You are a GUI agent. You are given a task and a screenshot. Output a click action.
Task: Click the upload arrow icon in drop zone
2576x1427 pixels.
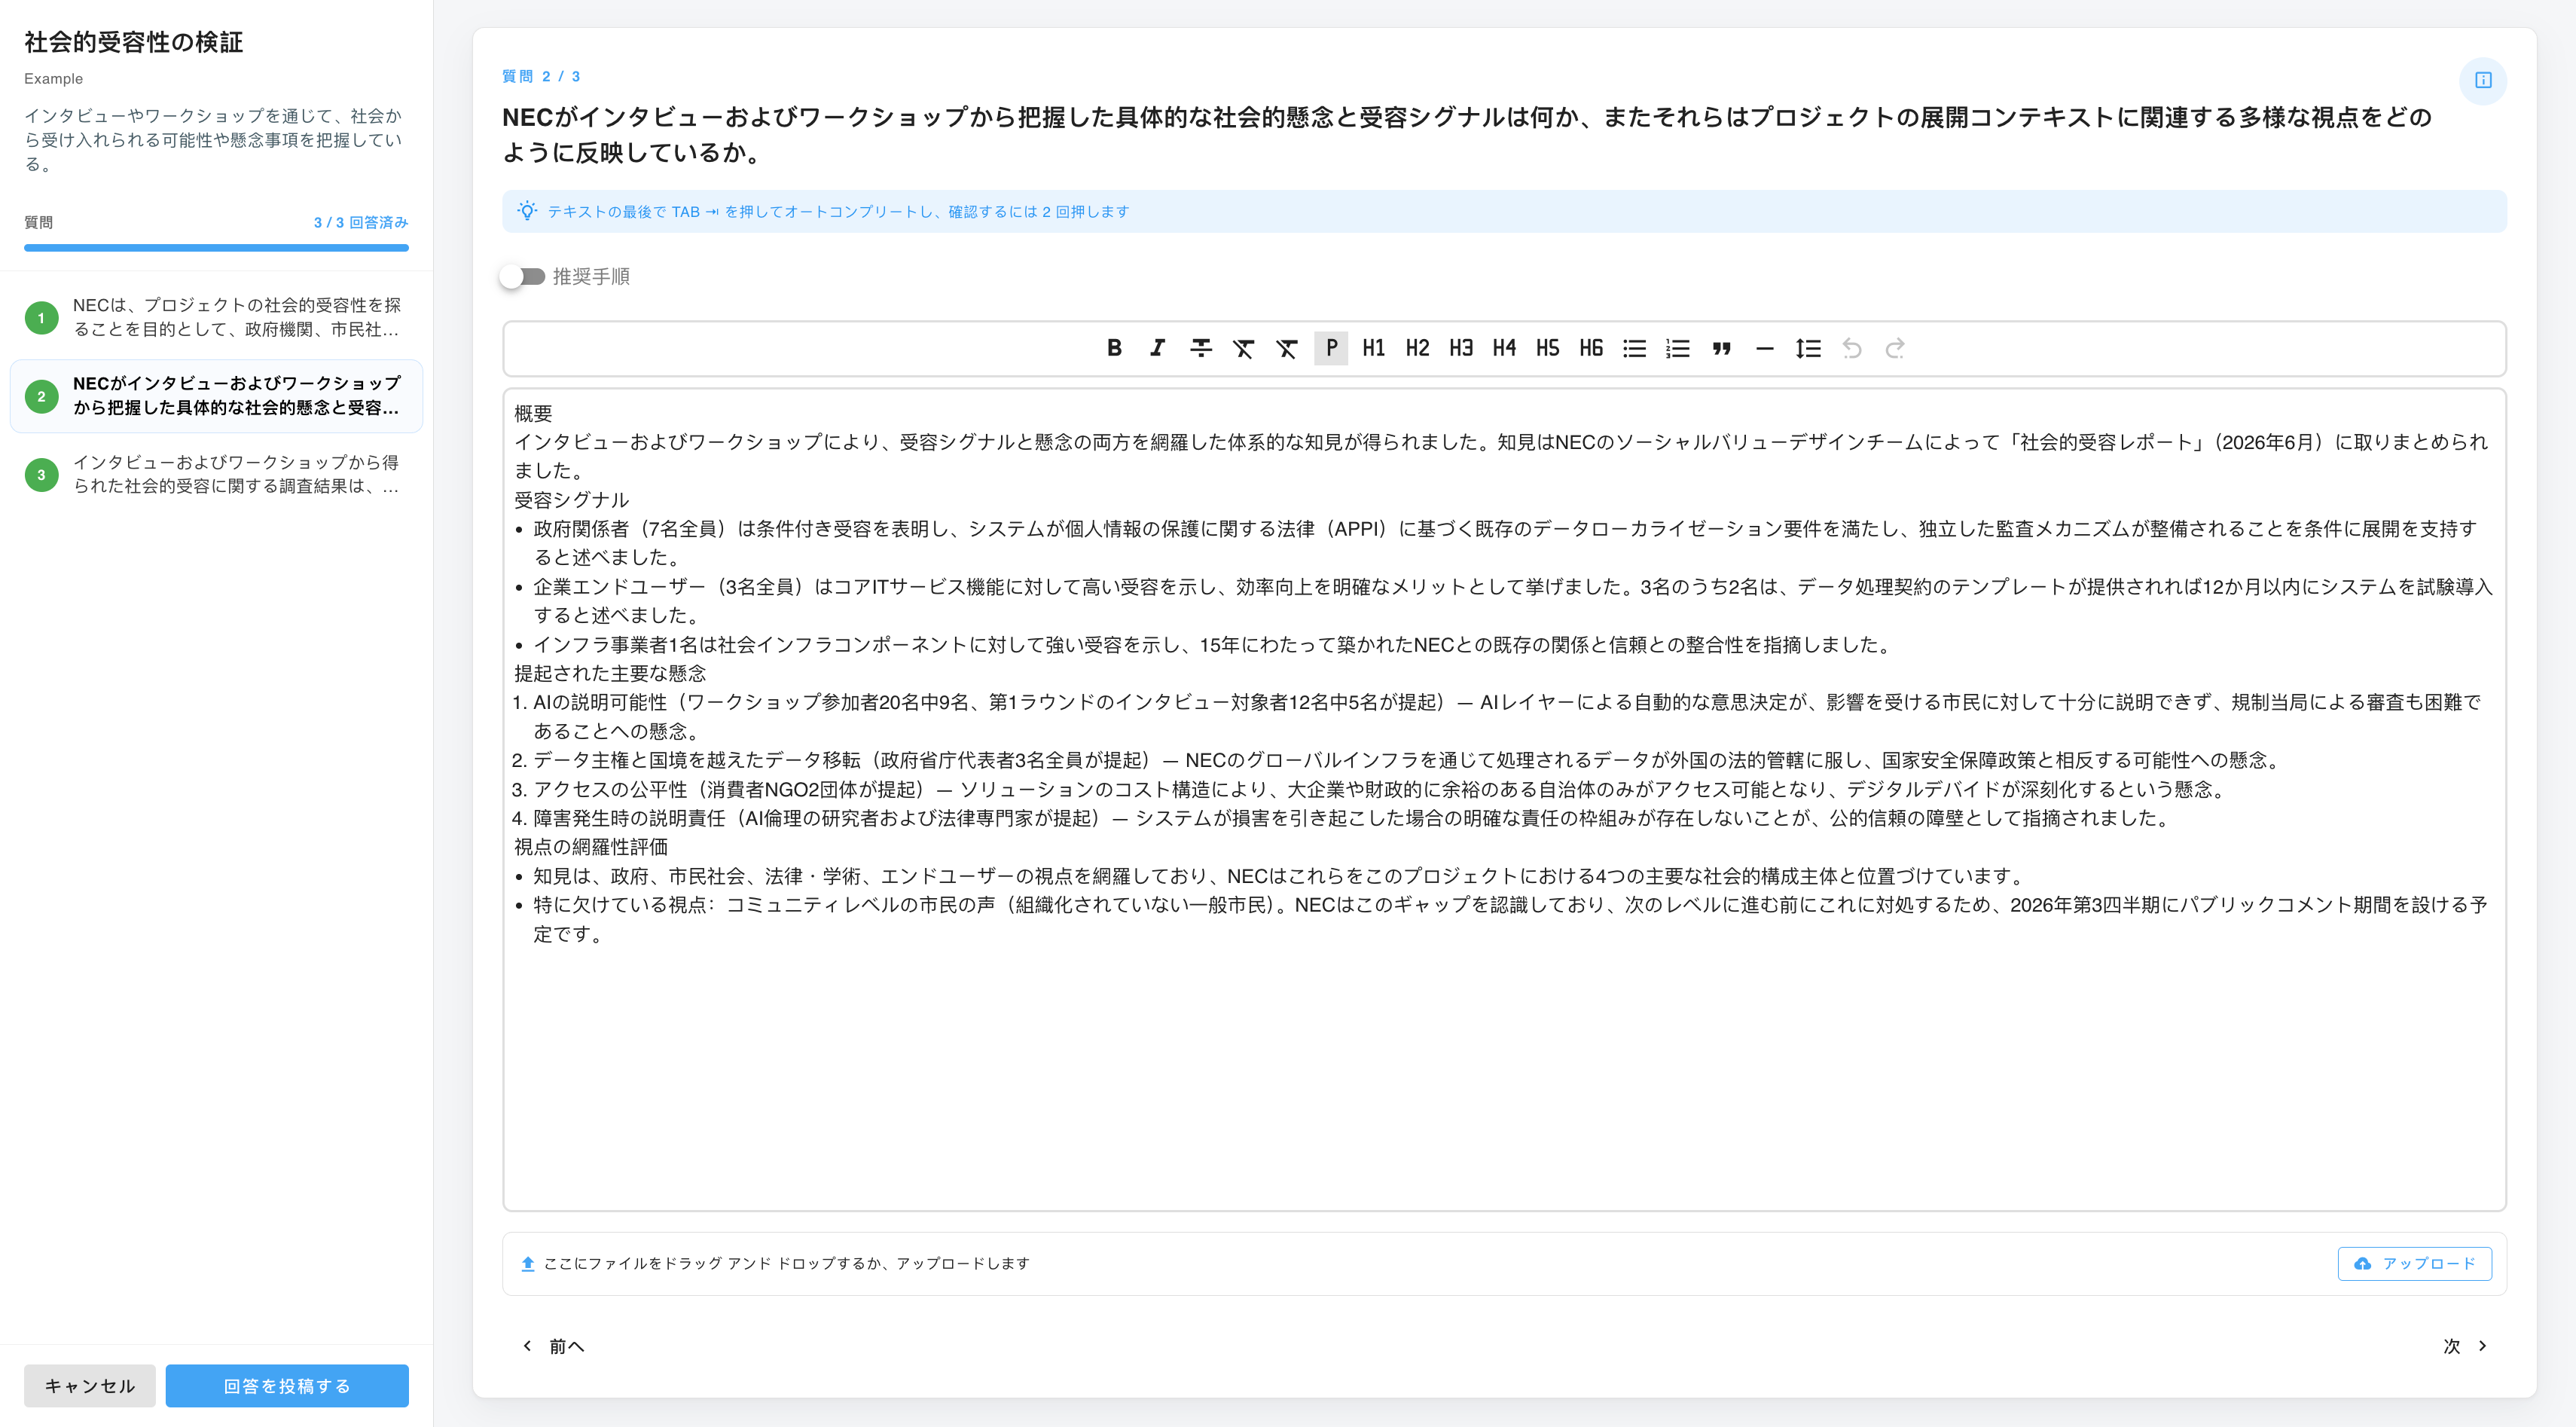pyautogui.click(x=528, y=1264)
